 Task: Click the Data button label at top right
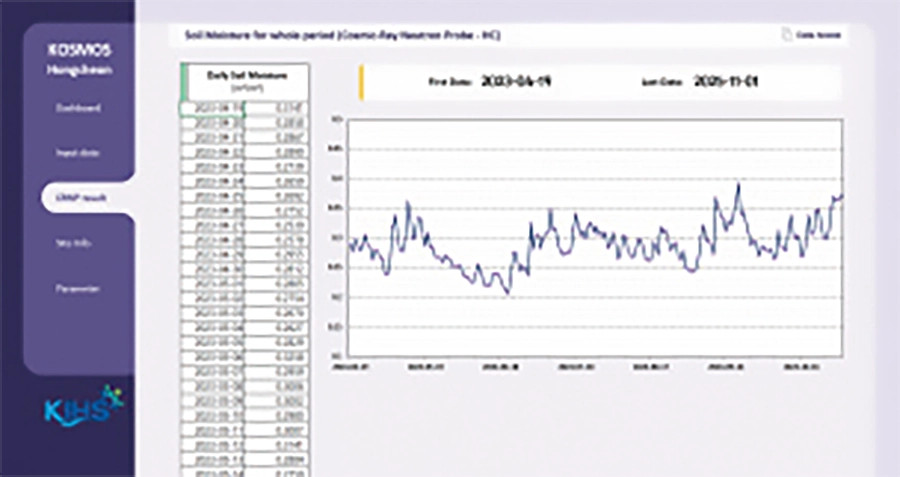[x=818, y=35]
